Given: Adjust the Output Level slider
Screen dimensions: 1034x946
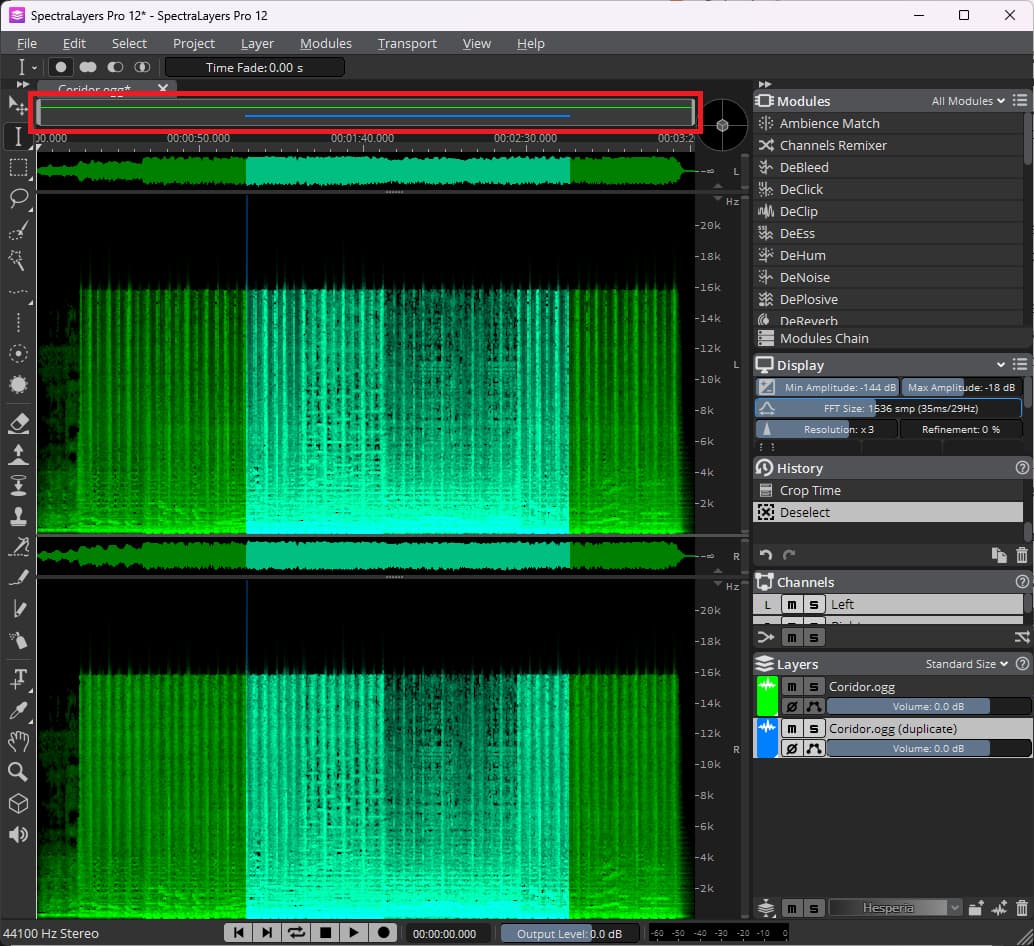Looking at the screenshot, I should point(568,933).
